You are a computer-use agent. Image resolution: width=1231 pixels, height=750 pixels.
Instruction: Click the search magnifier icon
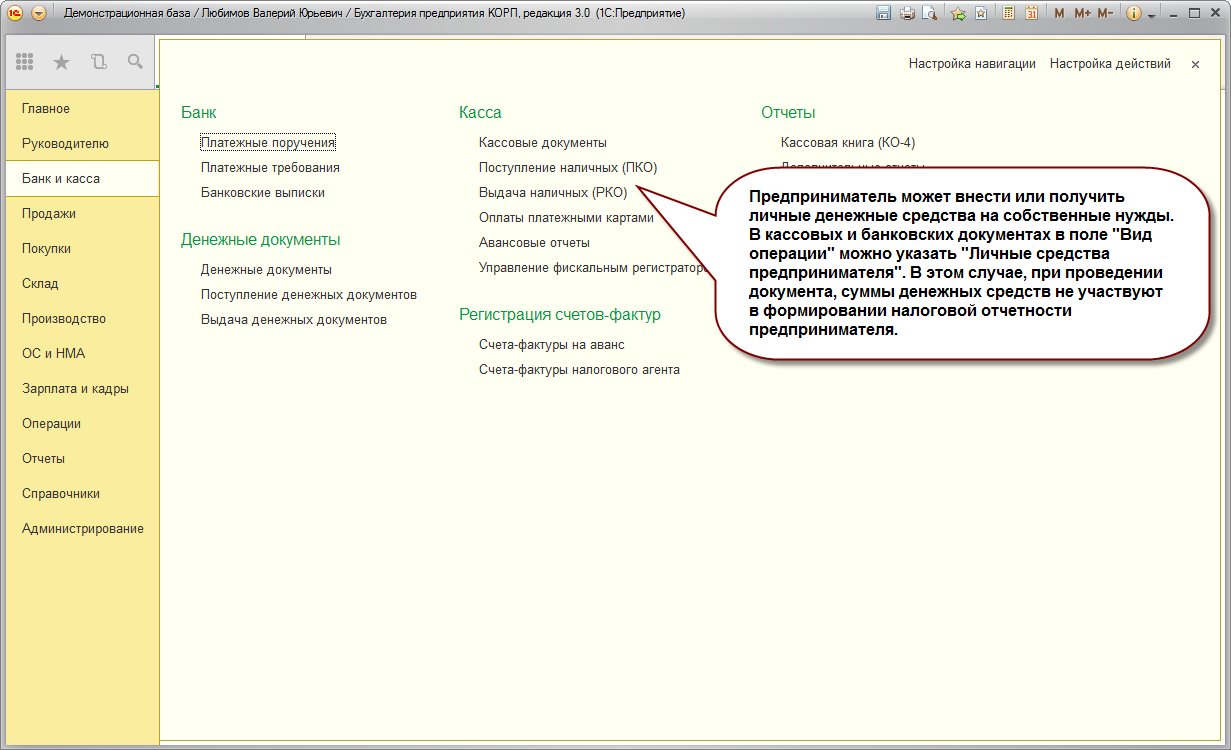pyautogui.click(x=135, y=62)
